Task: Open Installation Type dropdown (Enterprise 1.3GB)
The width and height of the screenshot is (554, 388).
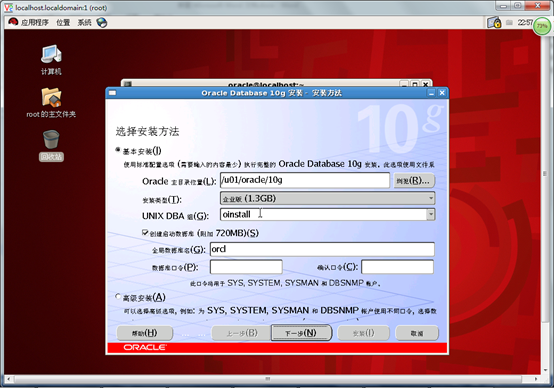Action: pyautogui.click(x=327, y=198)
